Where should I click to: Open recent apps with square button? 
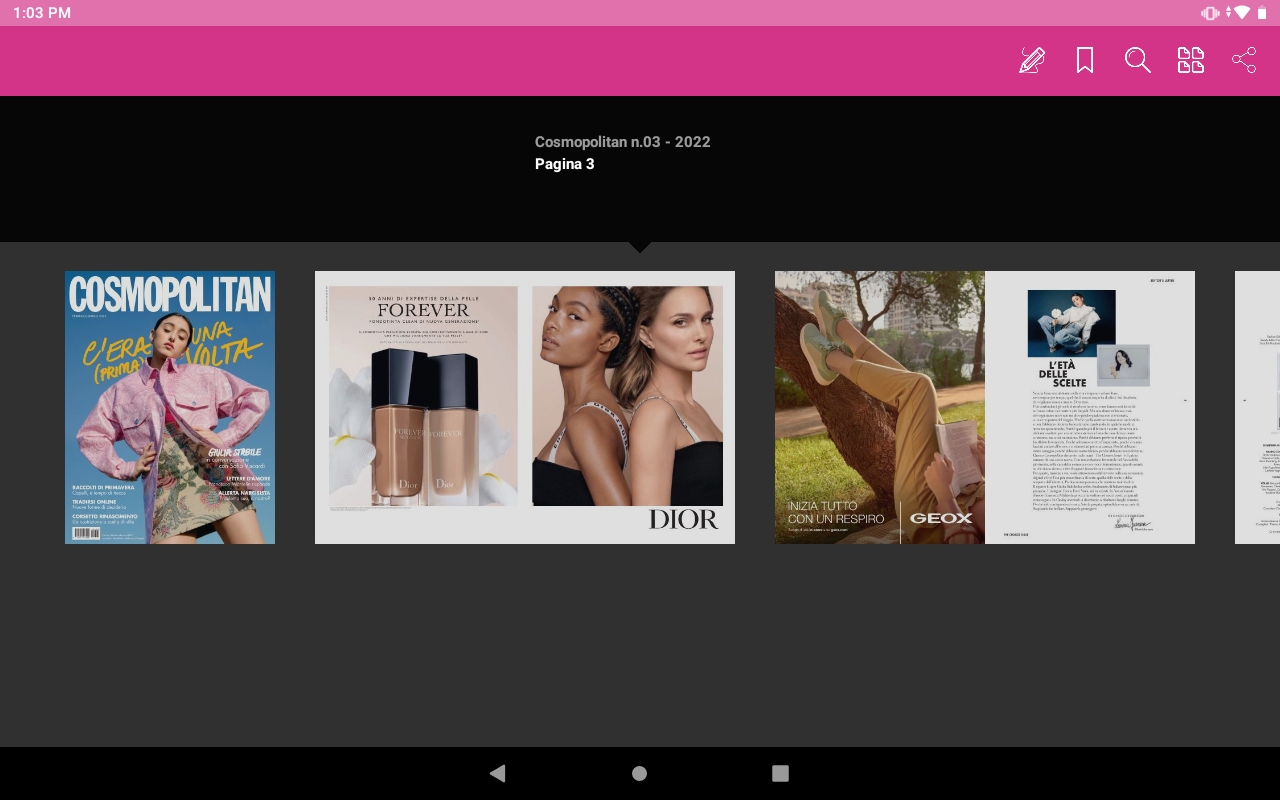click(780, 773)
